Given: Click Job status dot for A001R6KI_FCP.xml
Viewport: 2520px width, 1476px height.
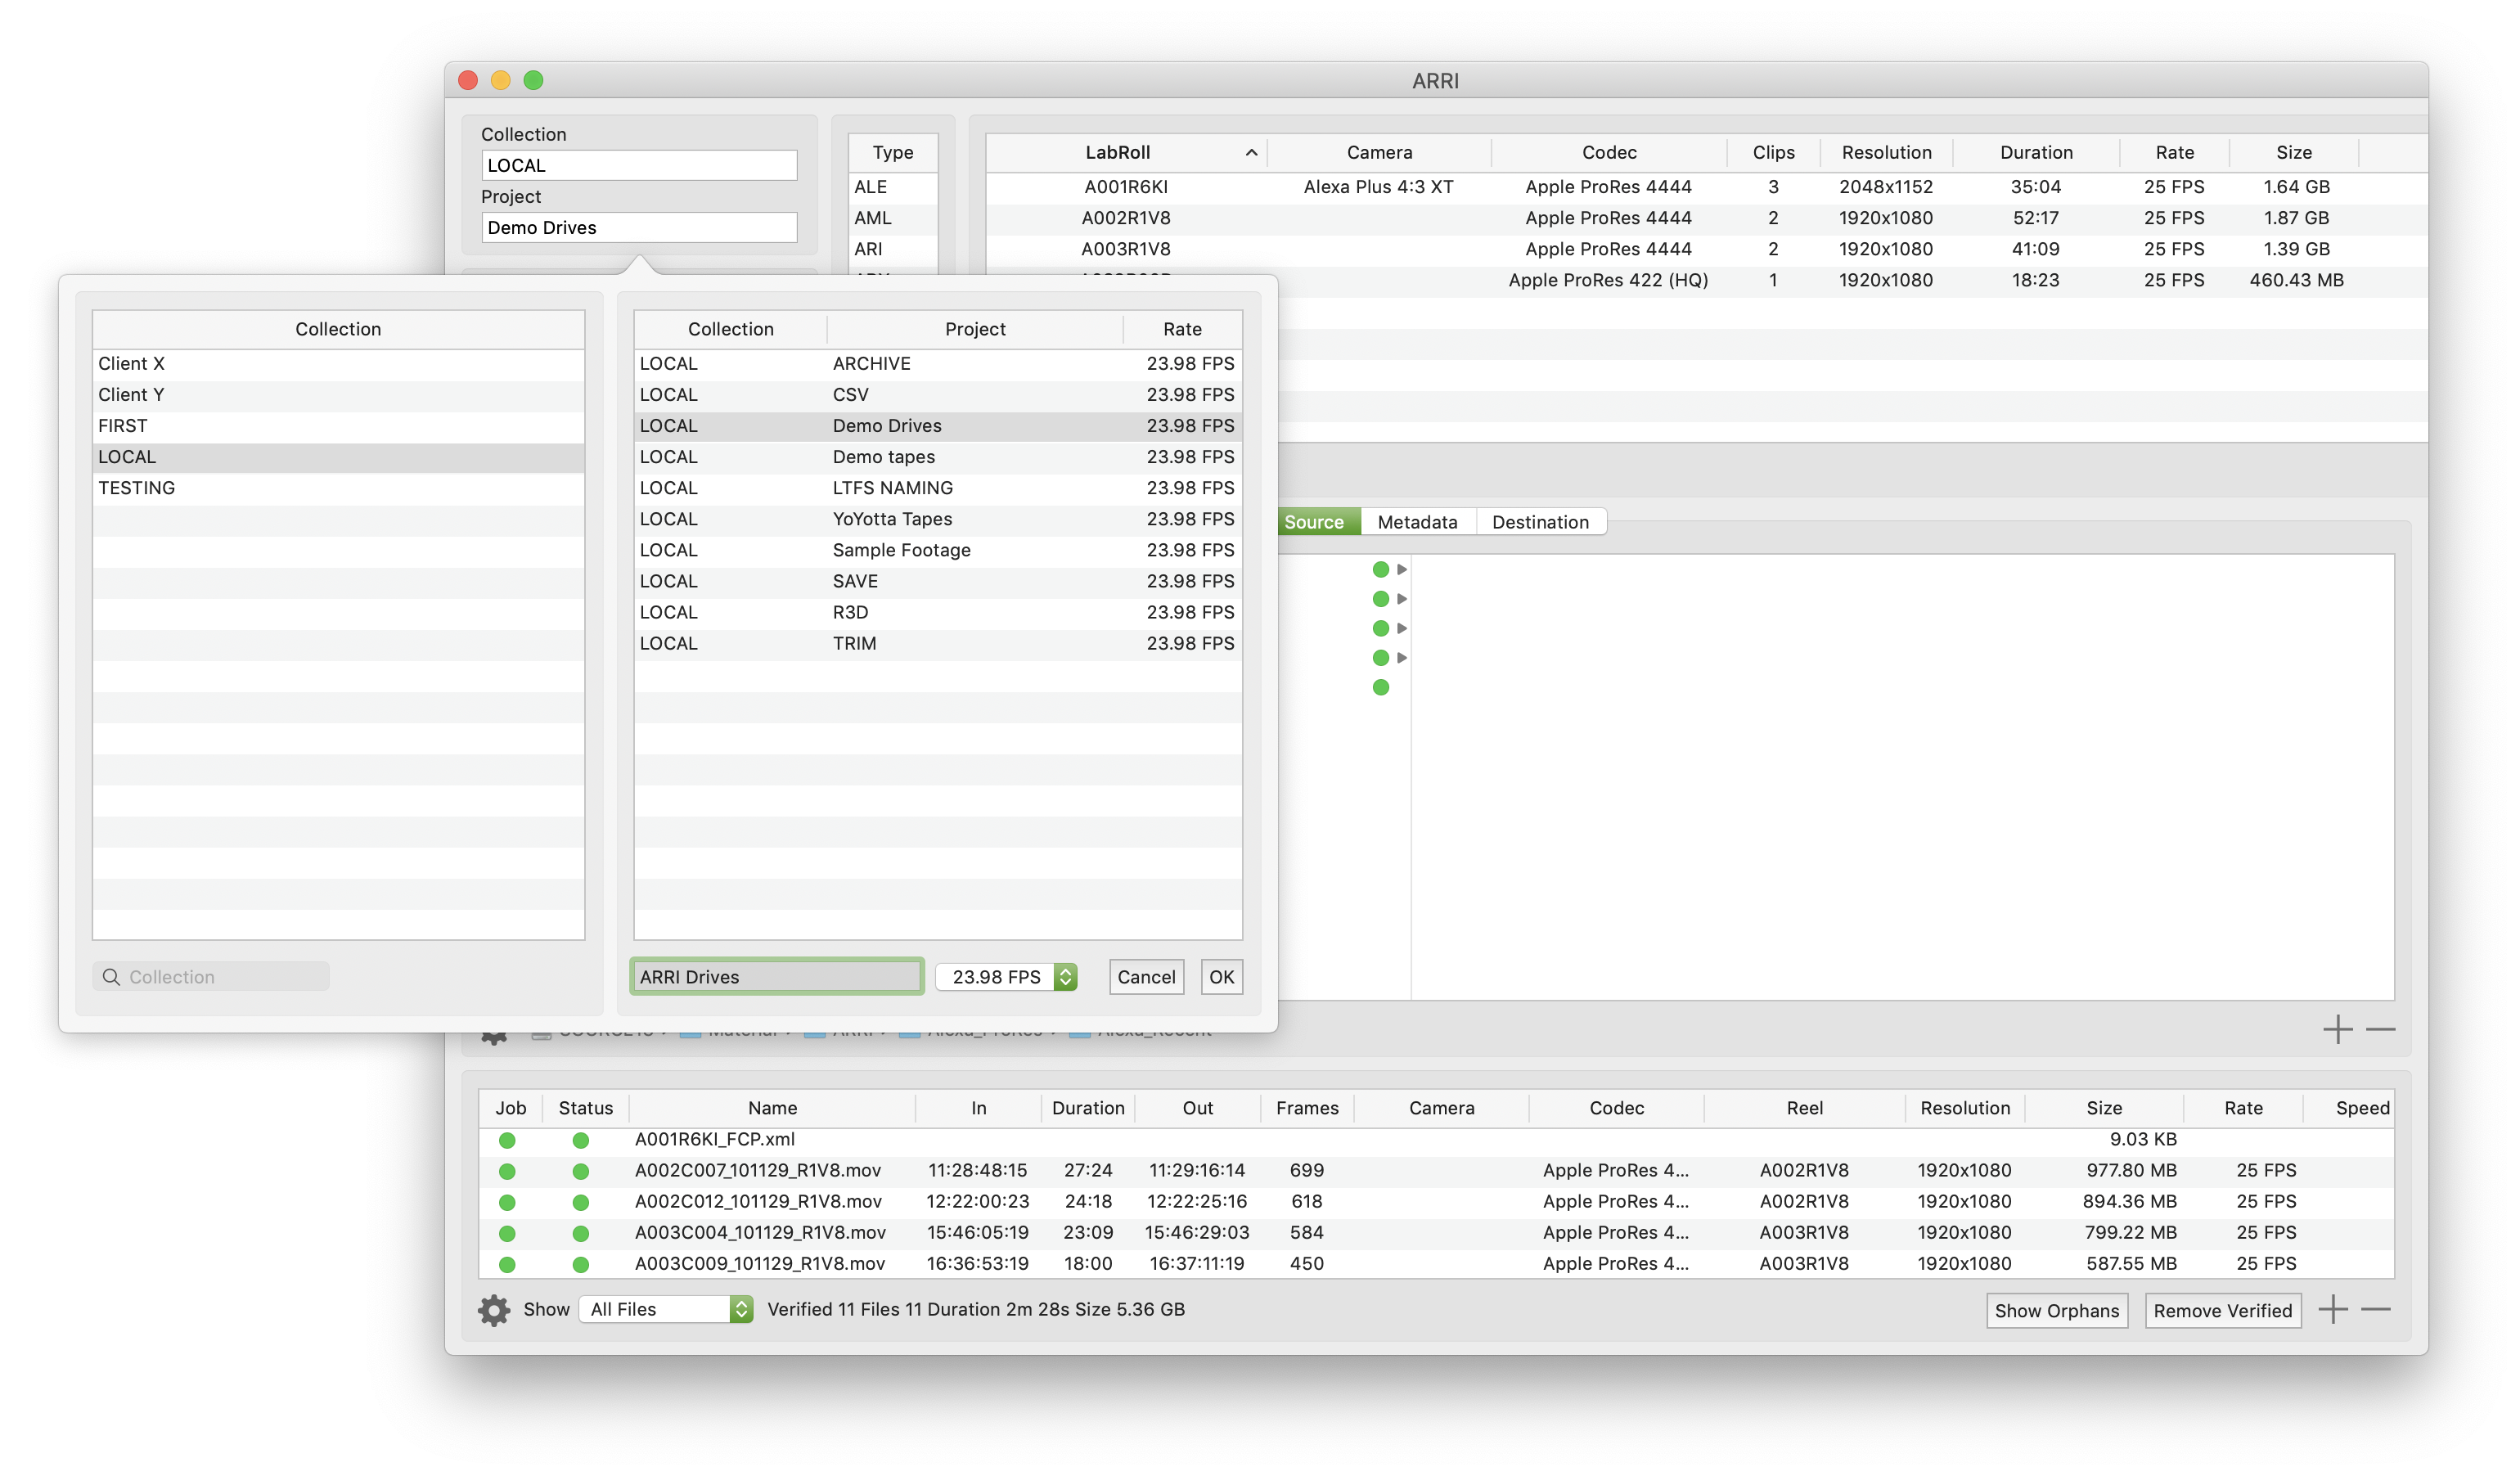Looking at the screenshot, I should [507, 1140].
